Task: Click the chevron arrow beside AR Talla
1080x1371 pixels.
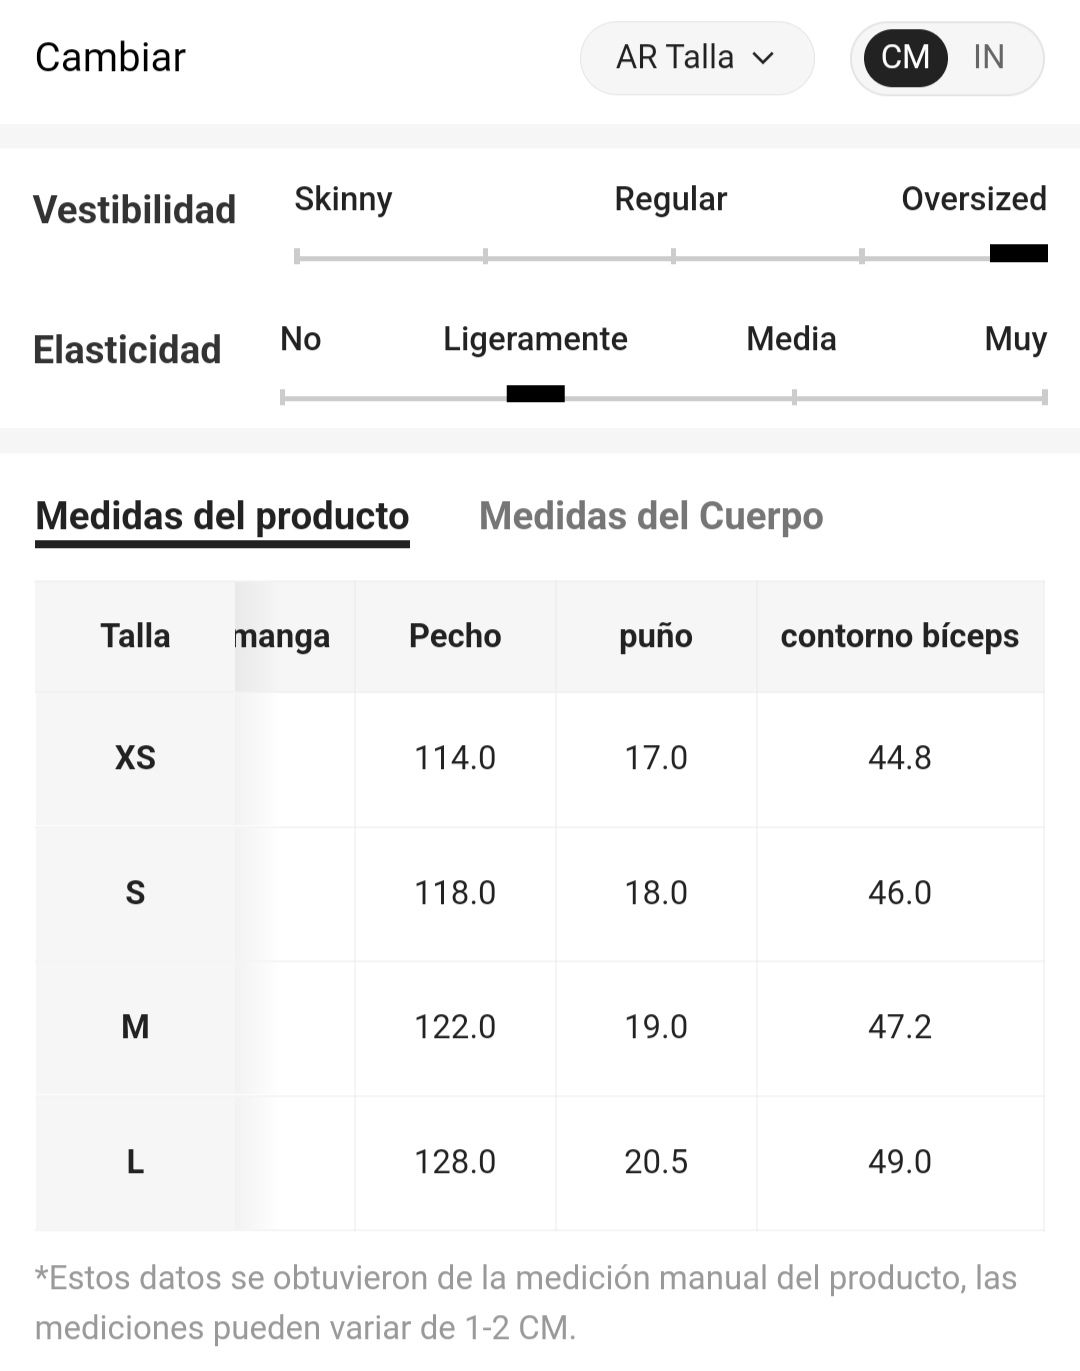Action: pyautogui.click(x=763, y=58)
